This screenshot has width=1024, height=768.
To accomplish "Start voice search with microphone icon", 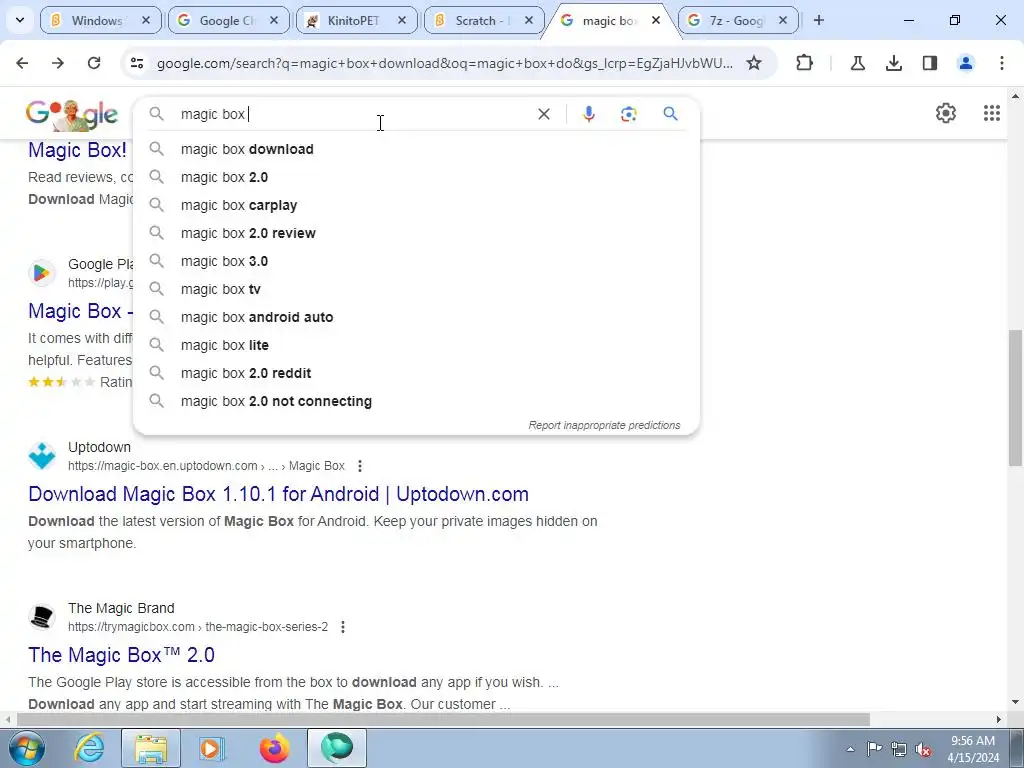I will pos(588,114).
